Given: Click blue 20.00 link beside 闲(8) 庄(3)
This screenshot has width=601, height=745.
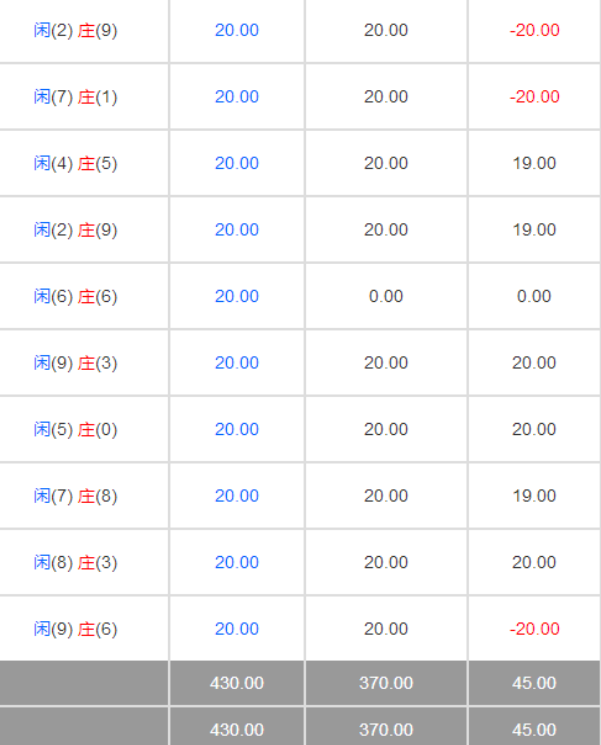Looking at the screenshot, I should click(x=237, y=562).
